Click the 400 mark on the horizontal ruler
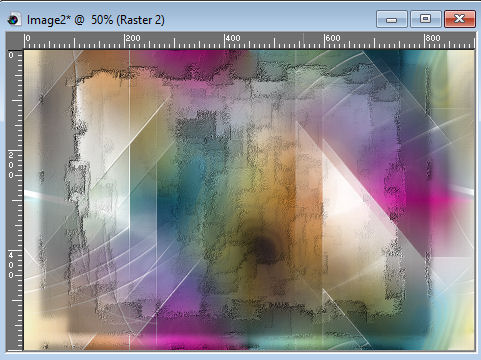This screenshot has width=481, height=360. coord(233,38)
